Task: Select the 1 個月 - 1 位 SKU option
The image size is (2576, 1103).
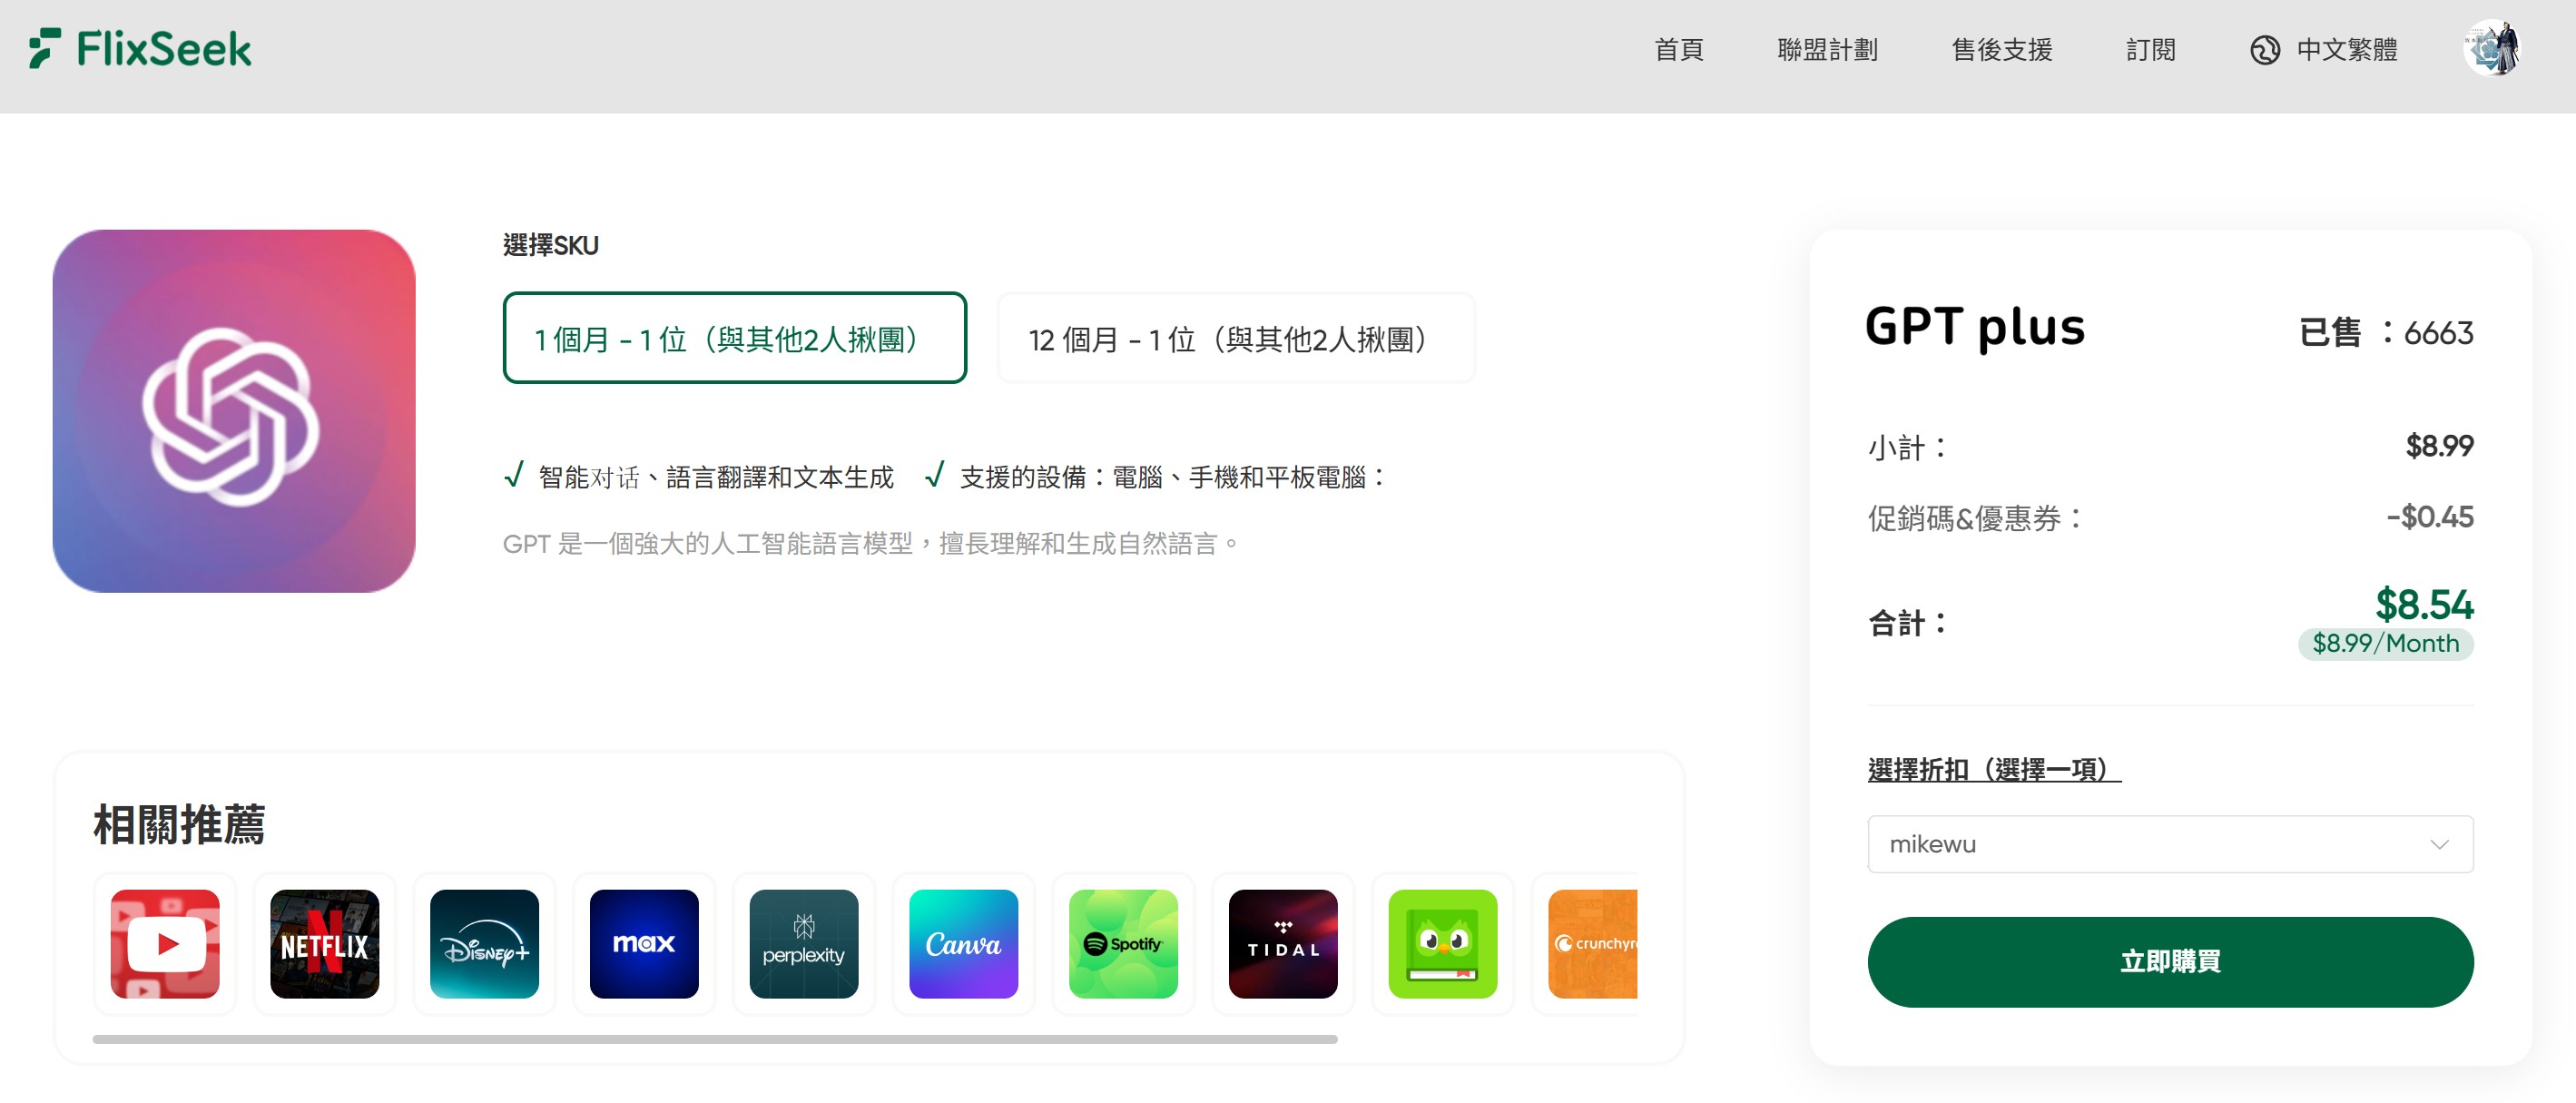Action: coord(734,338)
